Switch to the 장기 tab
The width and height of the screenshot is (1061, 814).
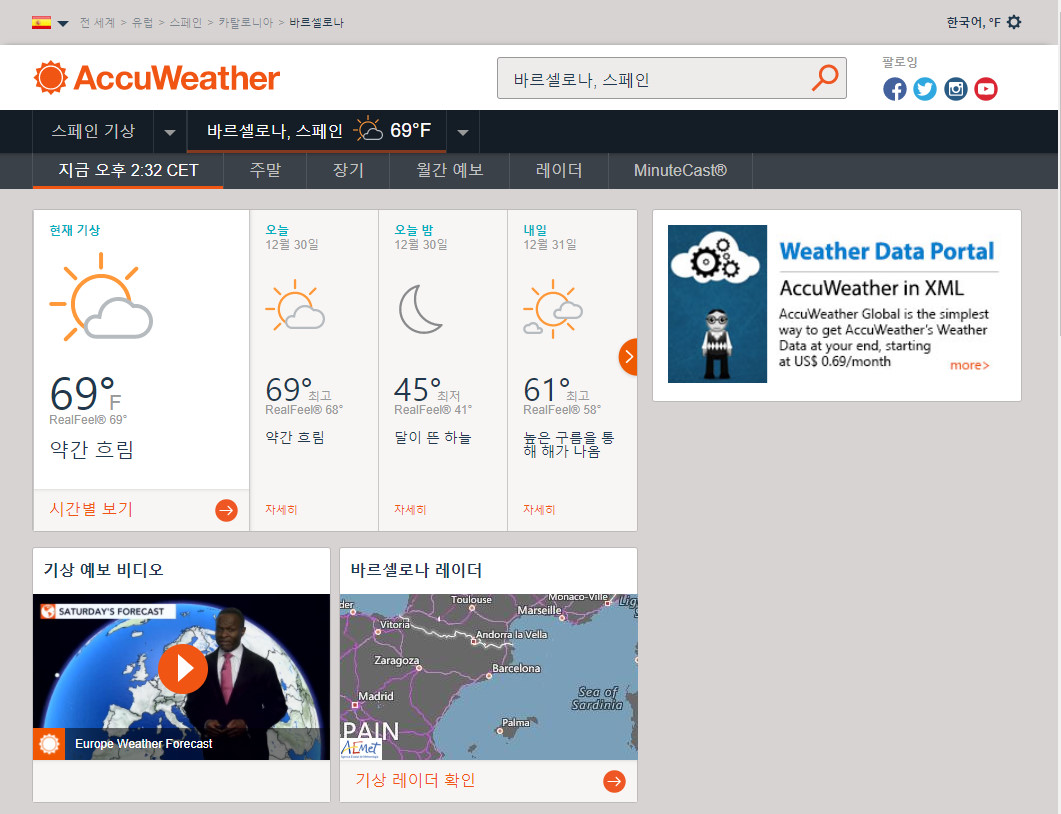click(x=348, y=171)
